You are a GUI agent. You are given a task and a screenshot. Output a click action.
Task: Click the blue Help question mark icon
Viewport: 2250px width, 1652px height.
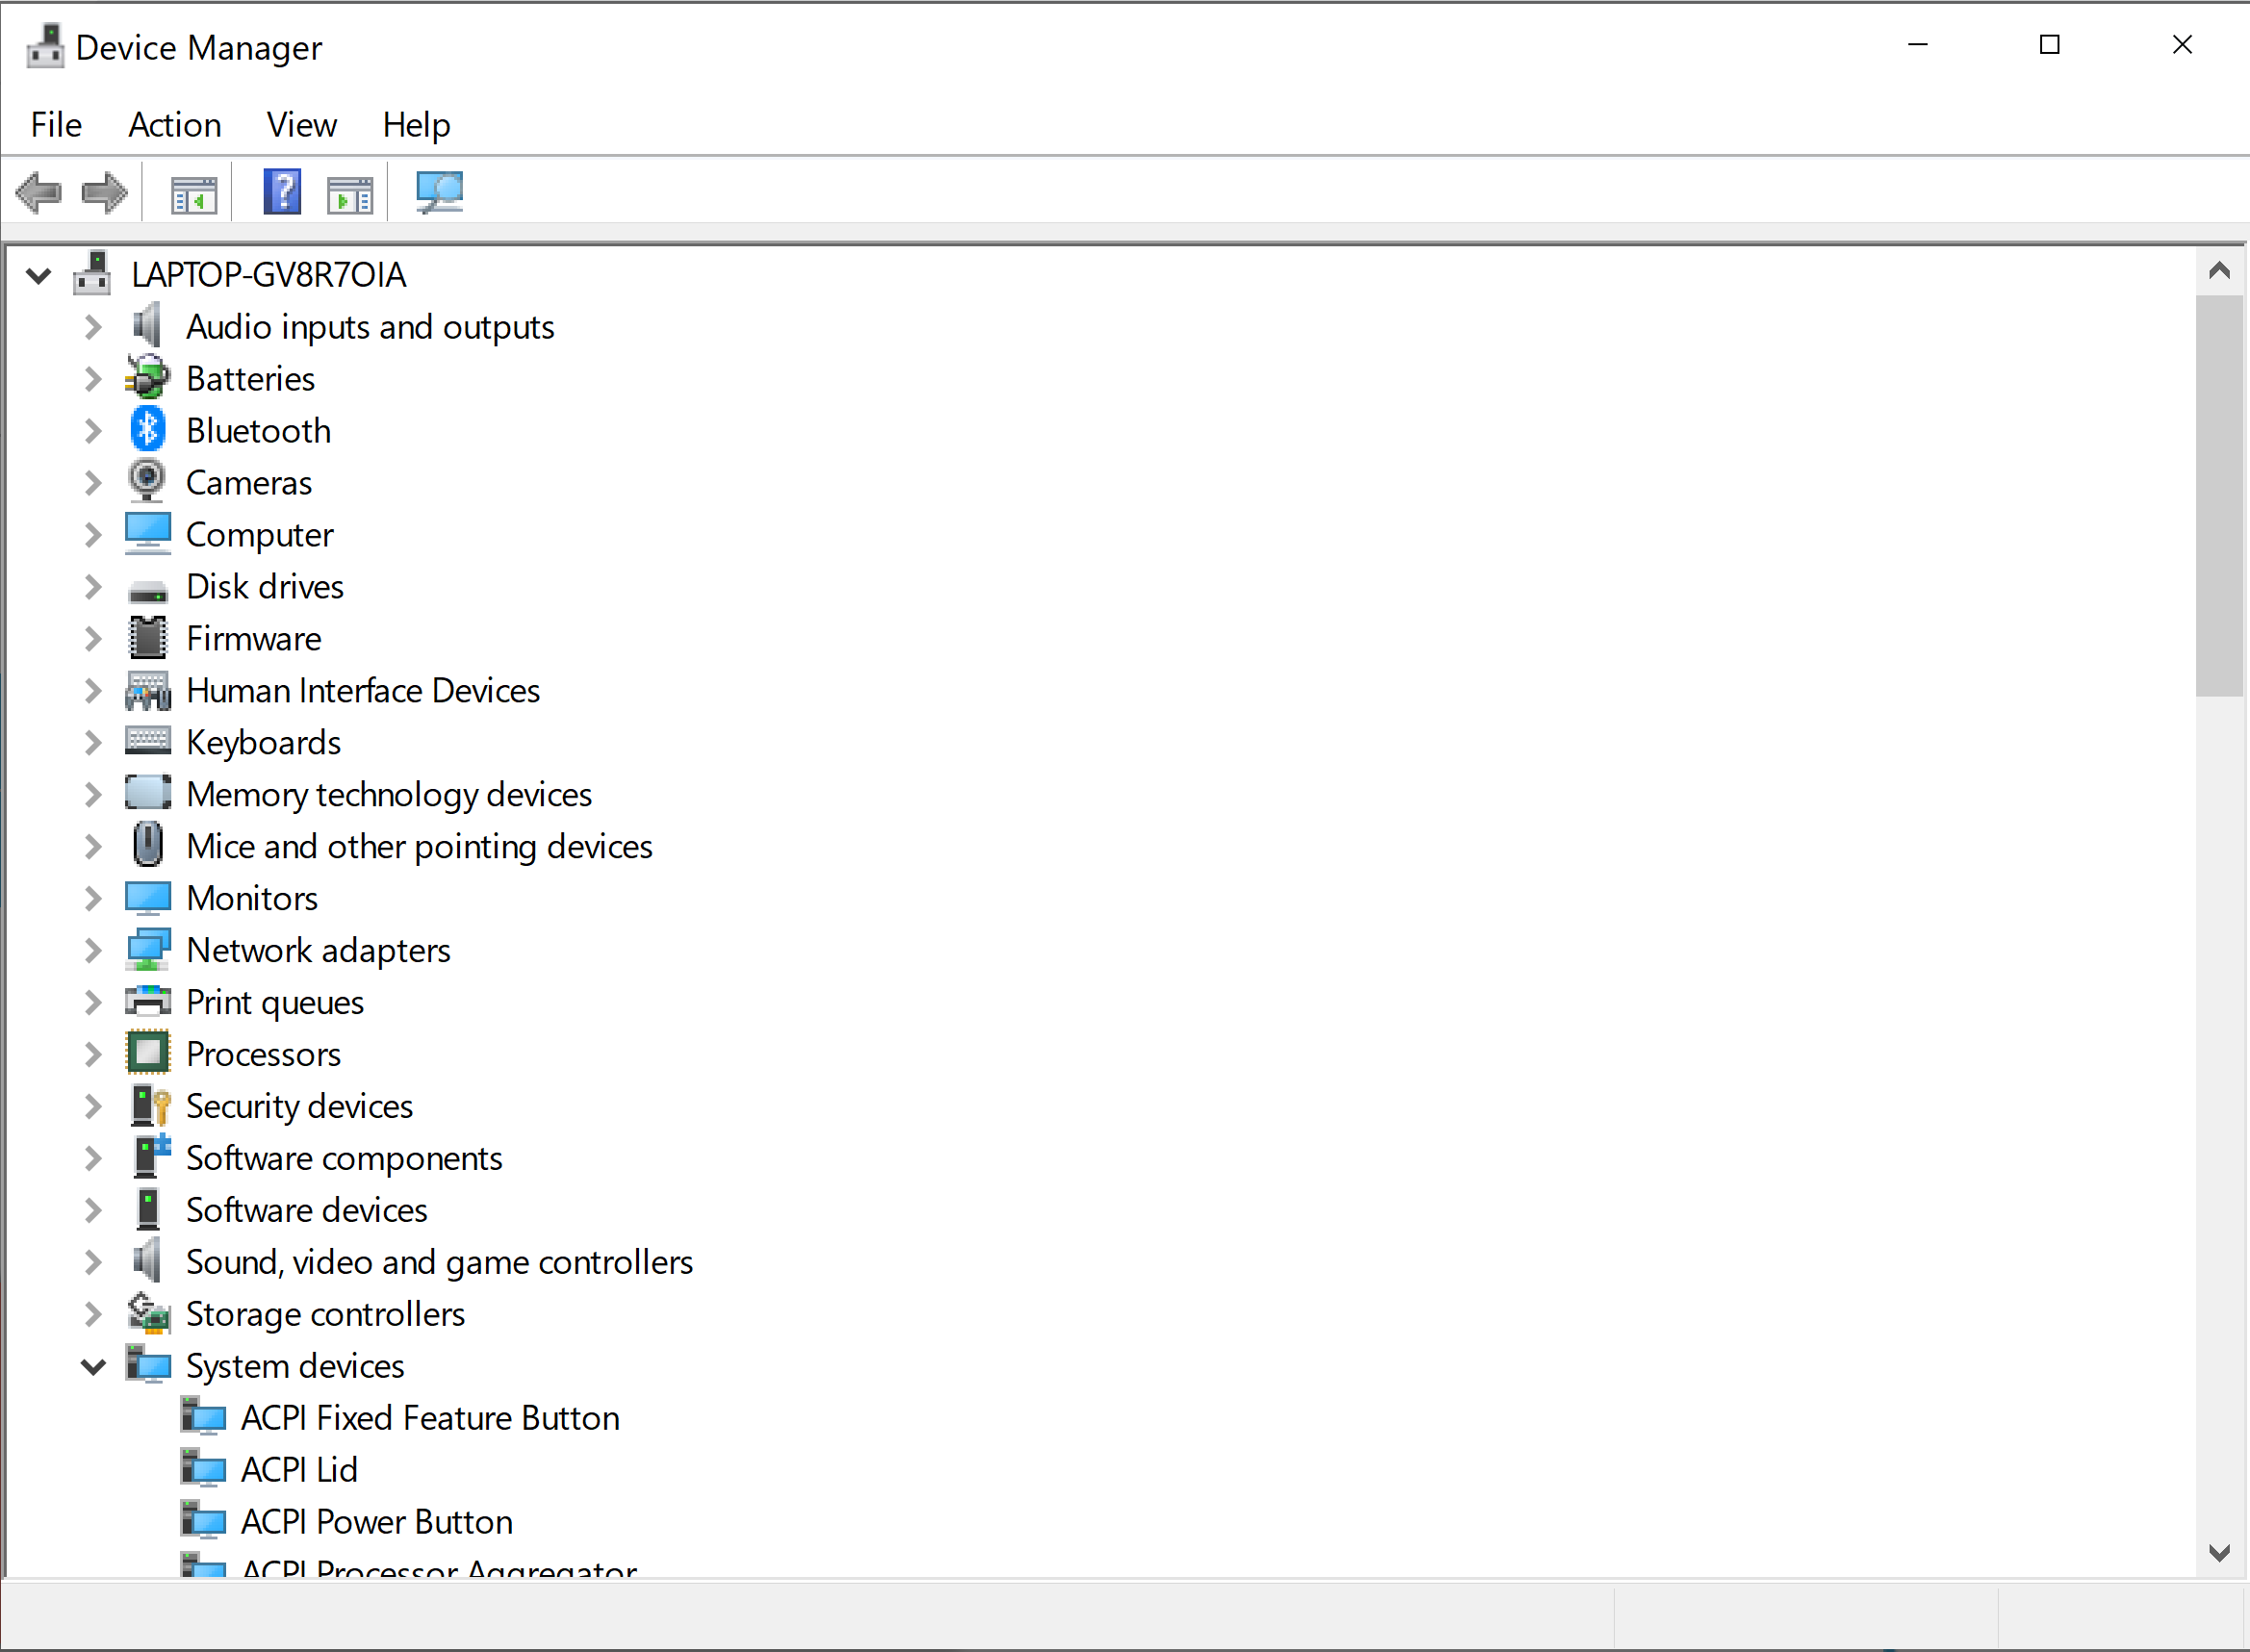pyautogui.click(x=282, y=192)
